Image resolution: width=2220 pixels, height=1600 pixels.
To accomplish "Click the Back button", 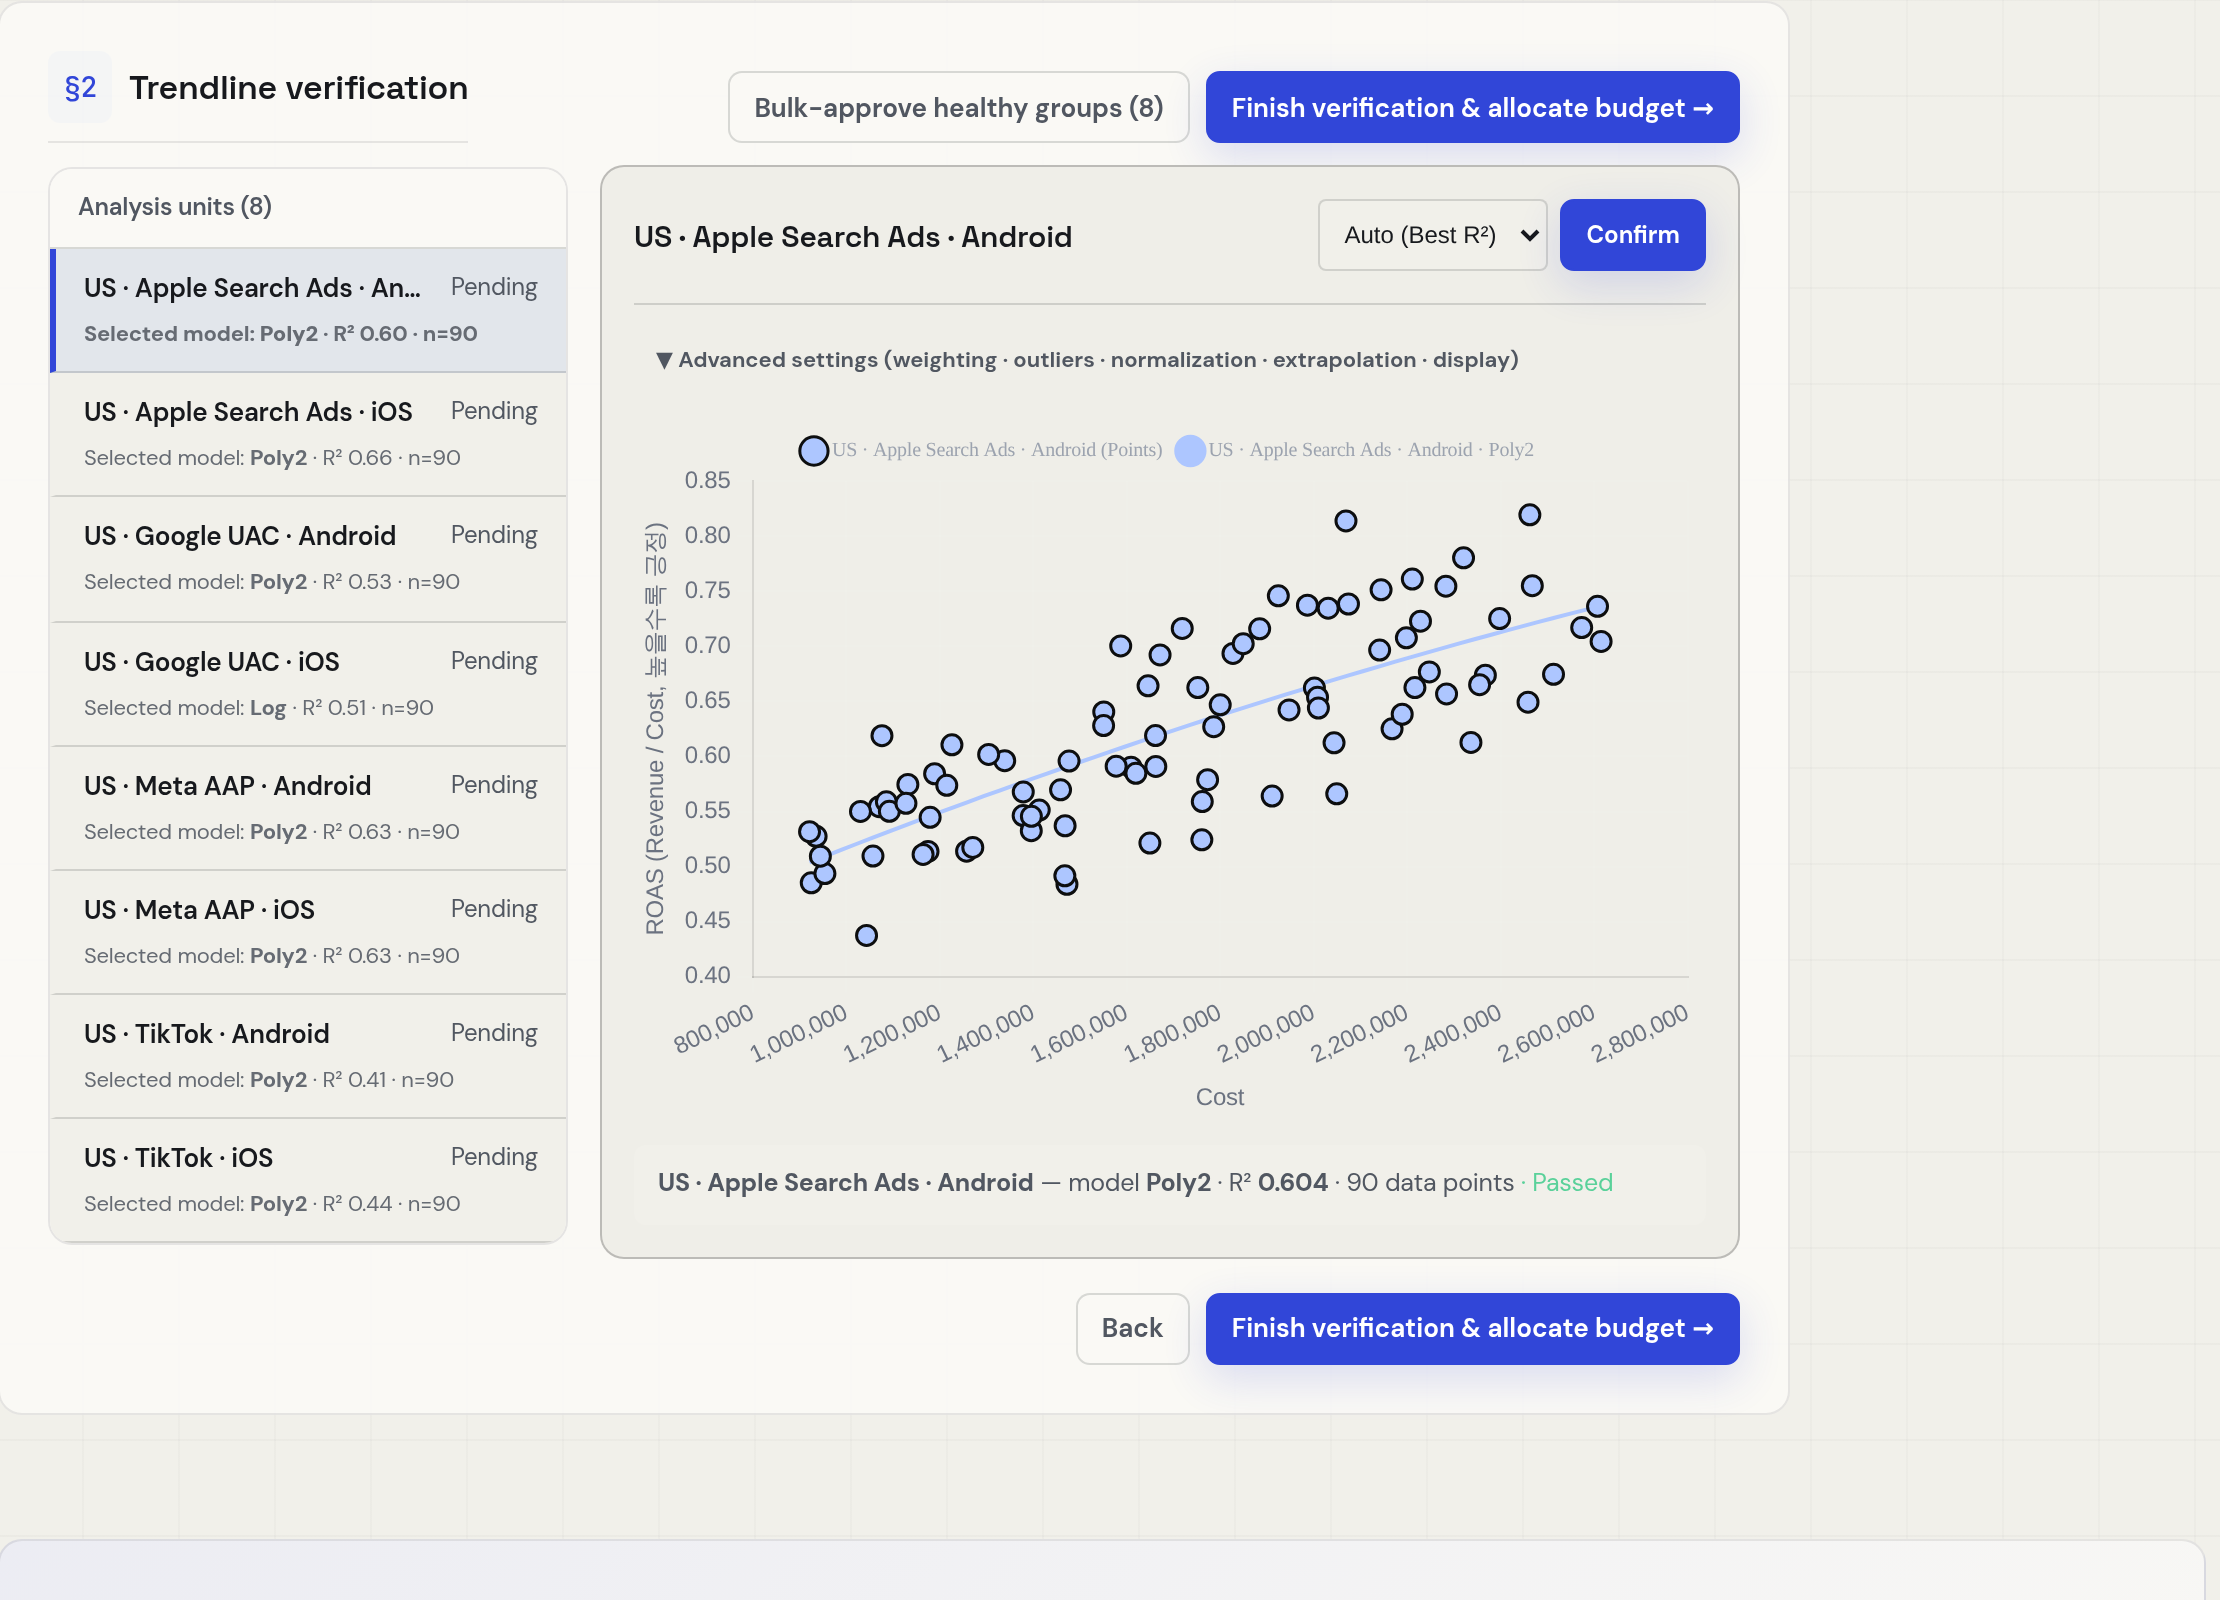I will point(1132,1328).
